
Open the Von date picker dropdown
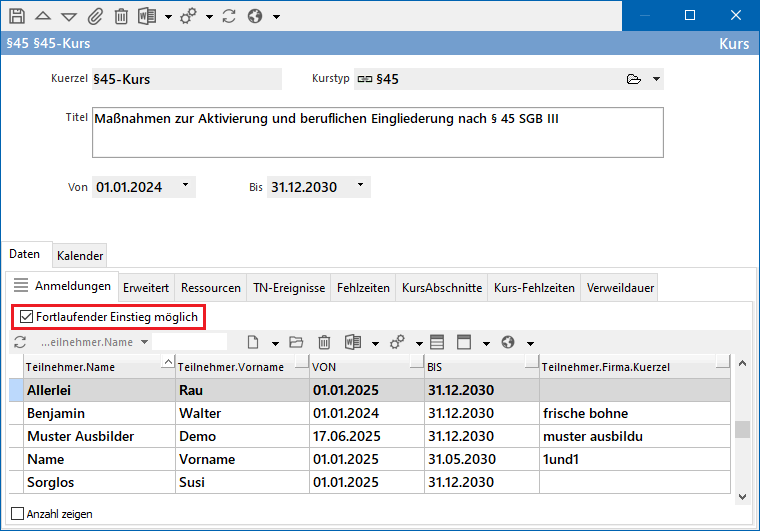185,186
